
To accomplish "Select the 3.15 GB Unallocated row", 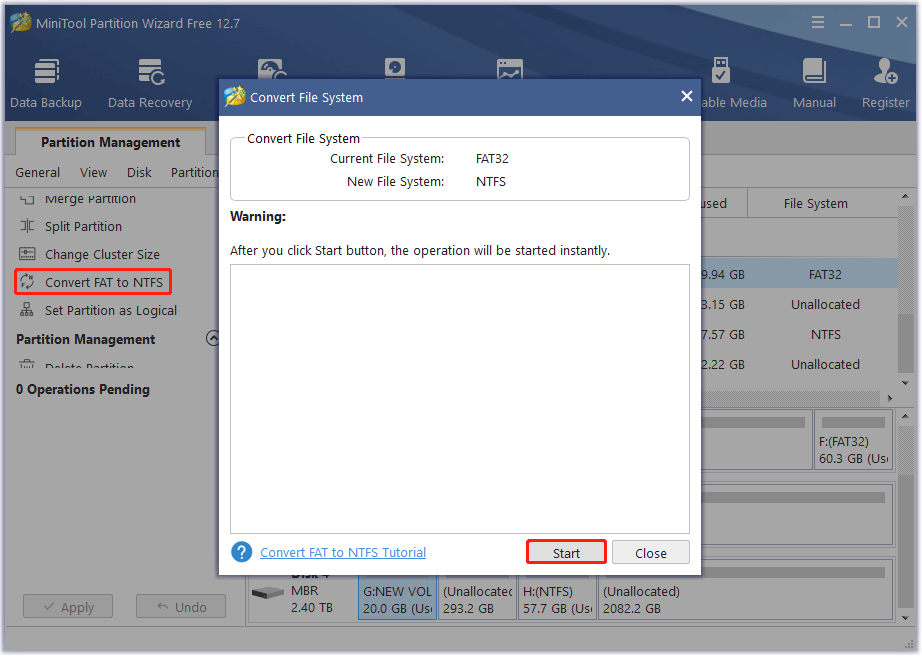I will (x=799, y=304).
